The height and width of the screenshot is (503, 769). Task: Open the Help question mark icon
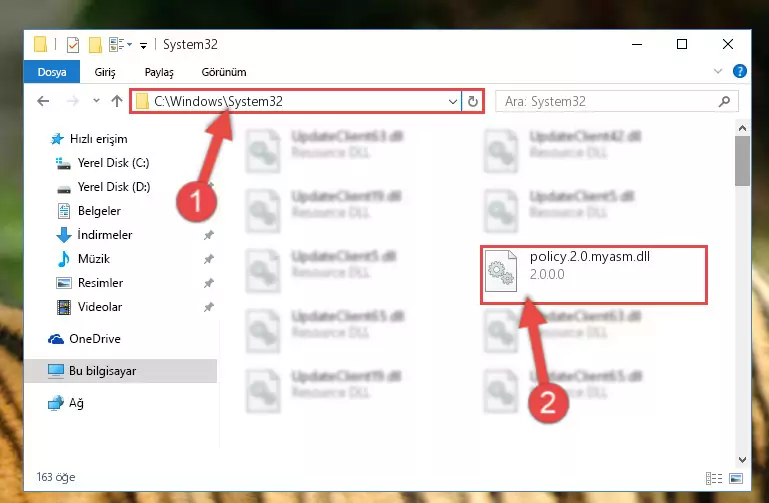pyautogui.click(x=740, y=72)
